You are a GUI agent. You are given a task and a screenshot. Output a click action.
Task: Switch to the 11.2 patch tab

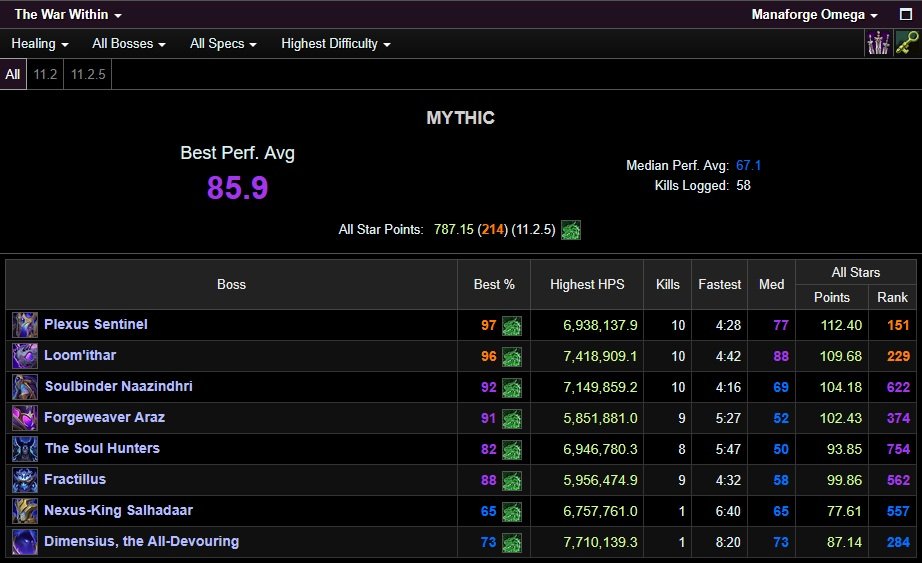click(x=45, y=74)
